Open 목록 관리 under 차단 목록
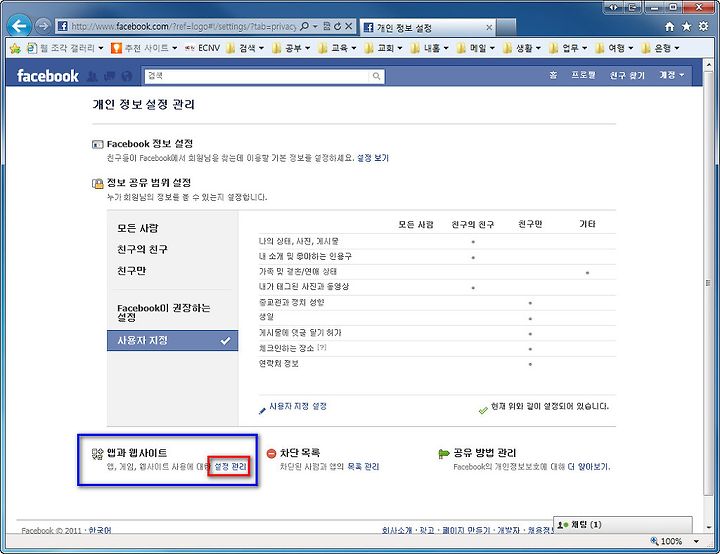Image resolution: width=720 pixels, height=554 pixels. click(x=363, y=466)
